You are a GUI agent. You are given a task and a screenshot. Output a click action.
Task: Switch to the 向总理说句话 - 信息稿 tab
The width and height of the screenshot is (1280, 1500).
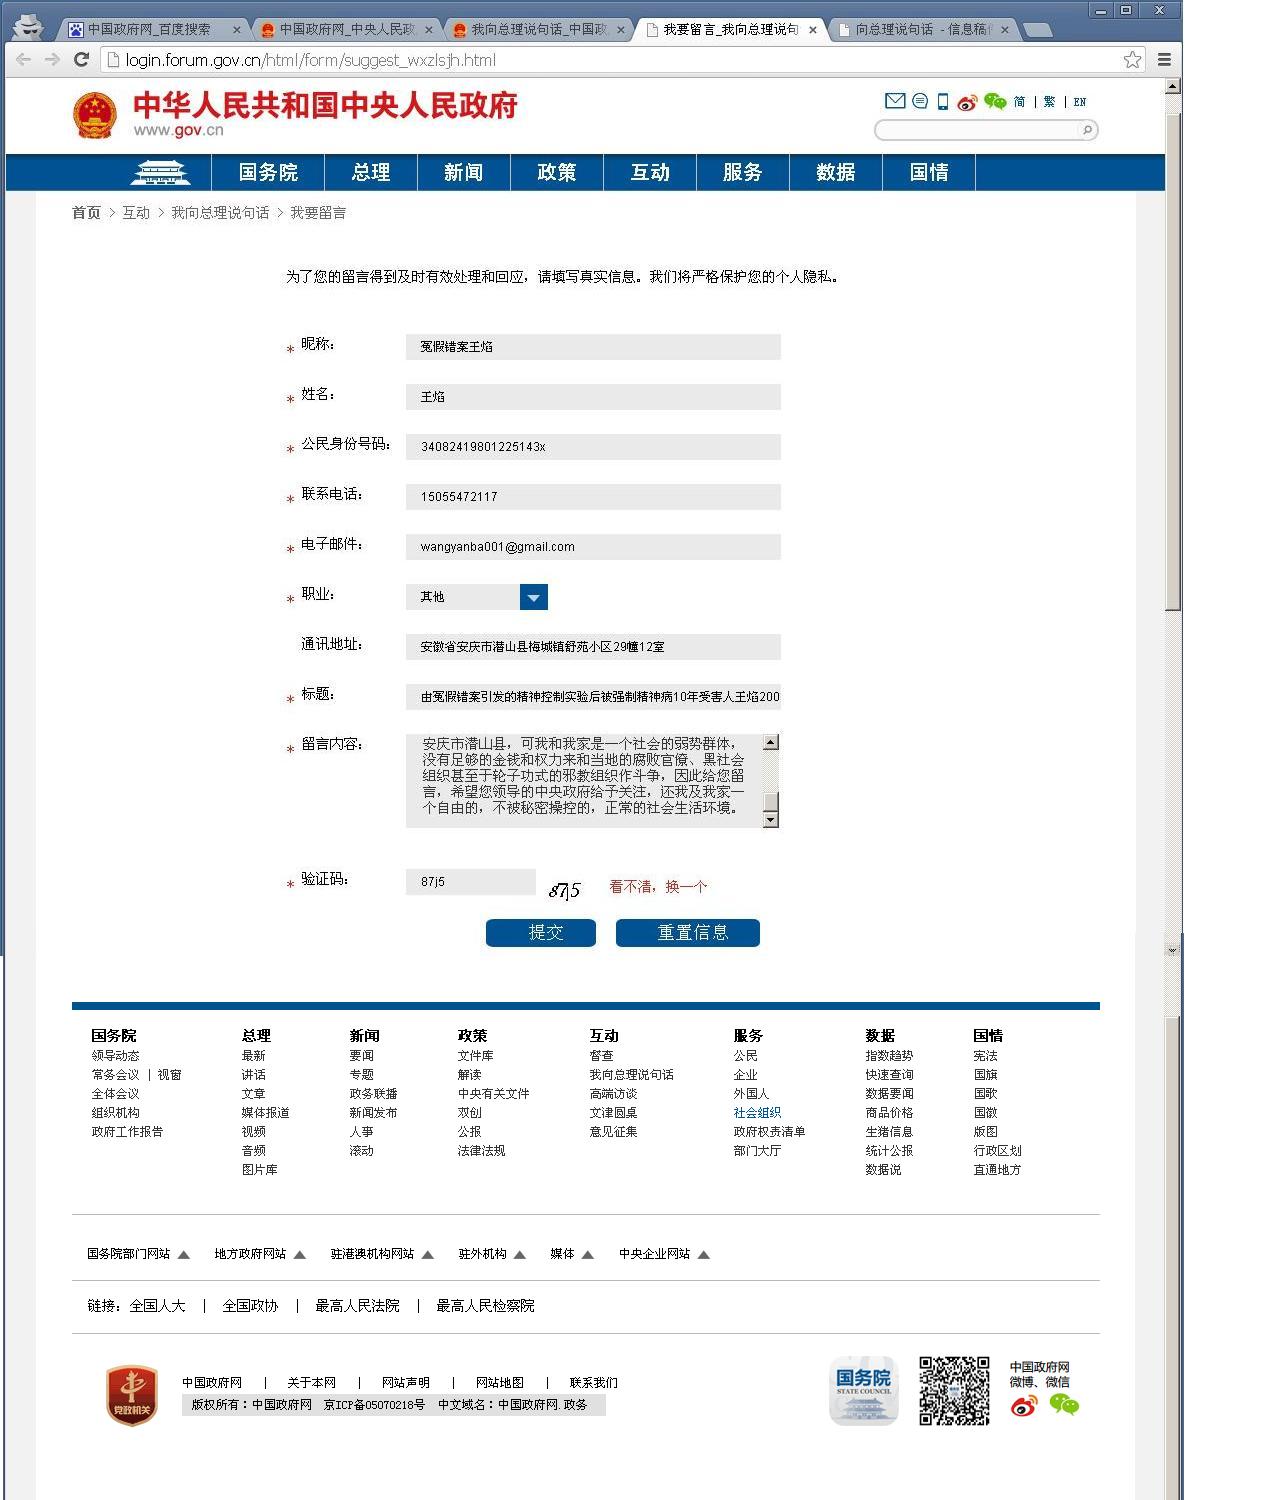pyautogui.click(x=922, y=30)
